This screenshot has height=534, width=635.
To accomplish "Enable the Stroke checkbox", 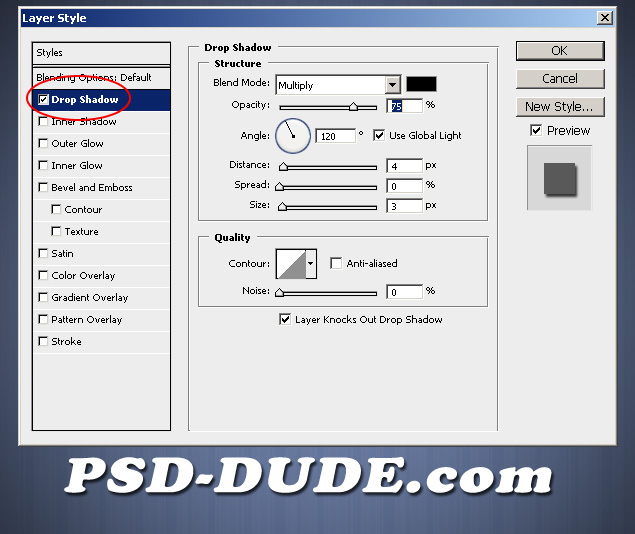I will click(x=43, y=341).
